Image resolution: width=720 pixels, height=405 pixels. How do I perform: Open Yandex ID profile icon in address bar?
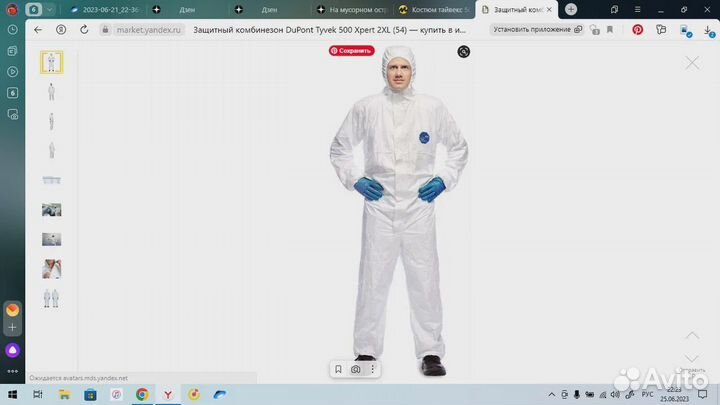(x=61, y=30)
